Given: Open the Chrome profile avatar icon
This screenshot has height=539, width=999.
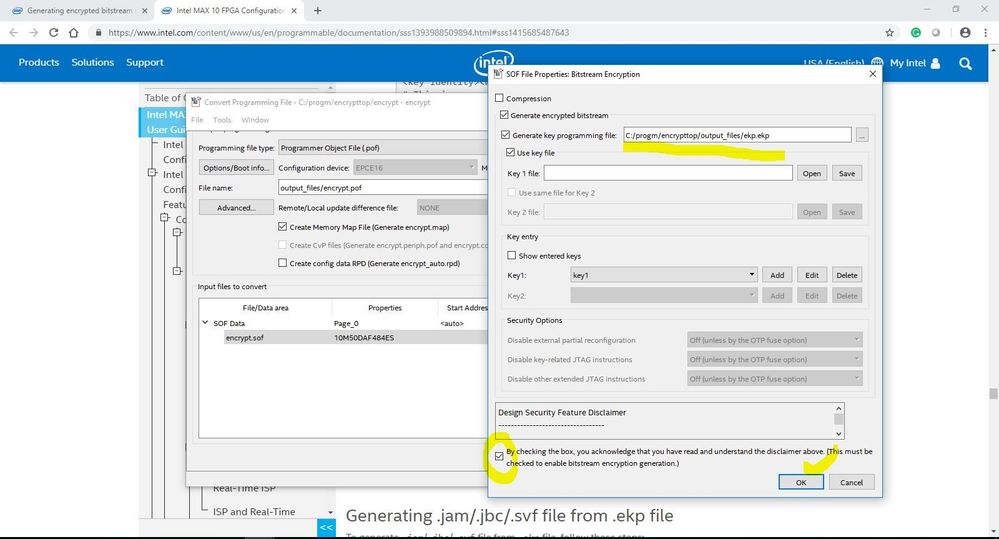Looking at the screenshot, I should [965, 32].
